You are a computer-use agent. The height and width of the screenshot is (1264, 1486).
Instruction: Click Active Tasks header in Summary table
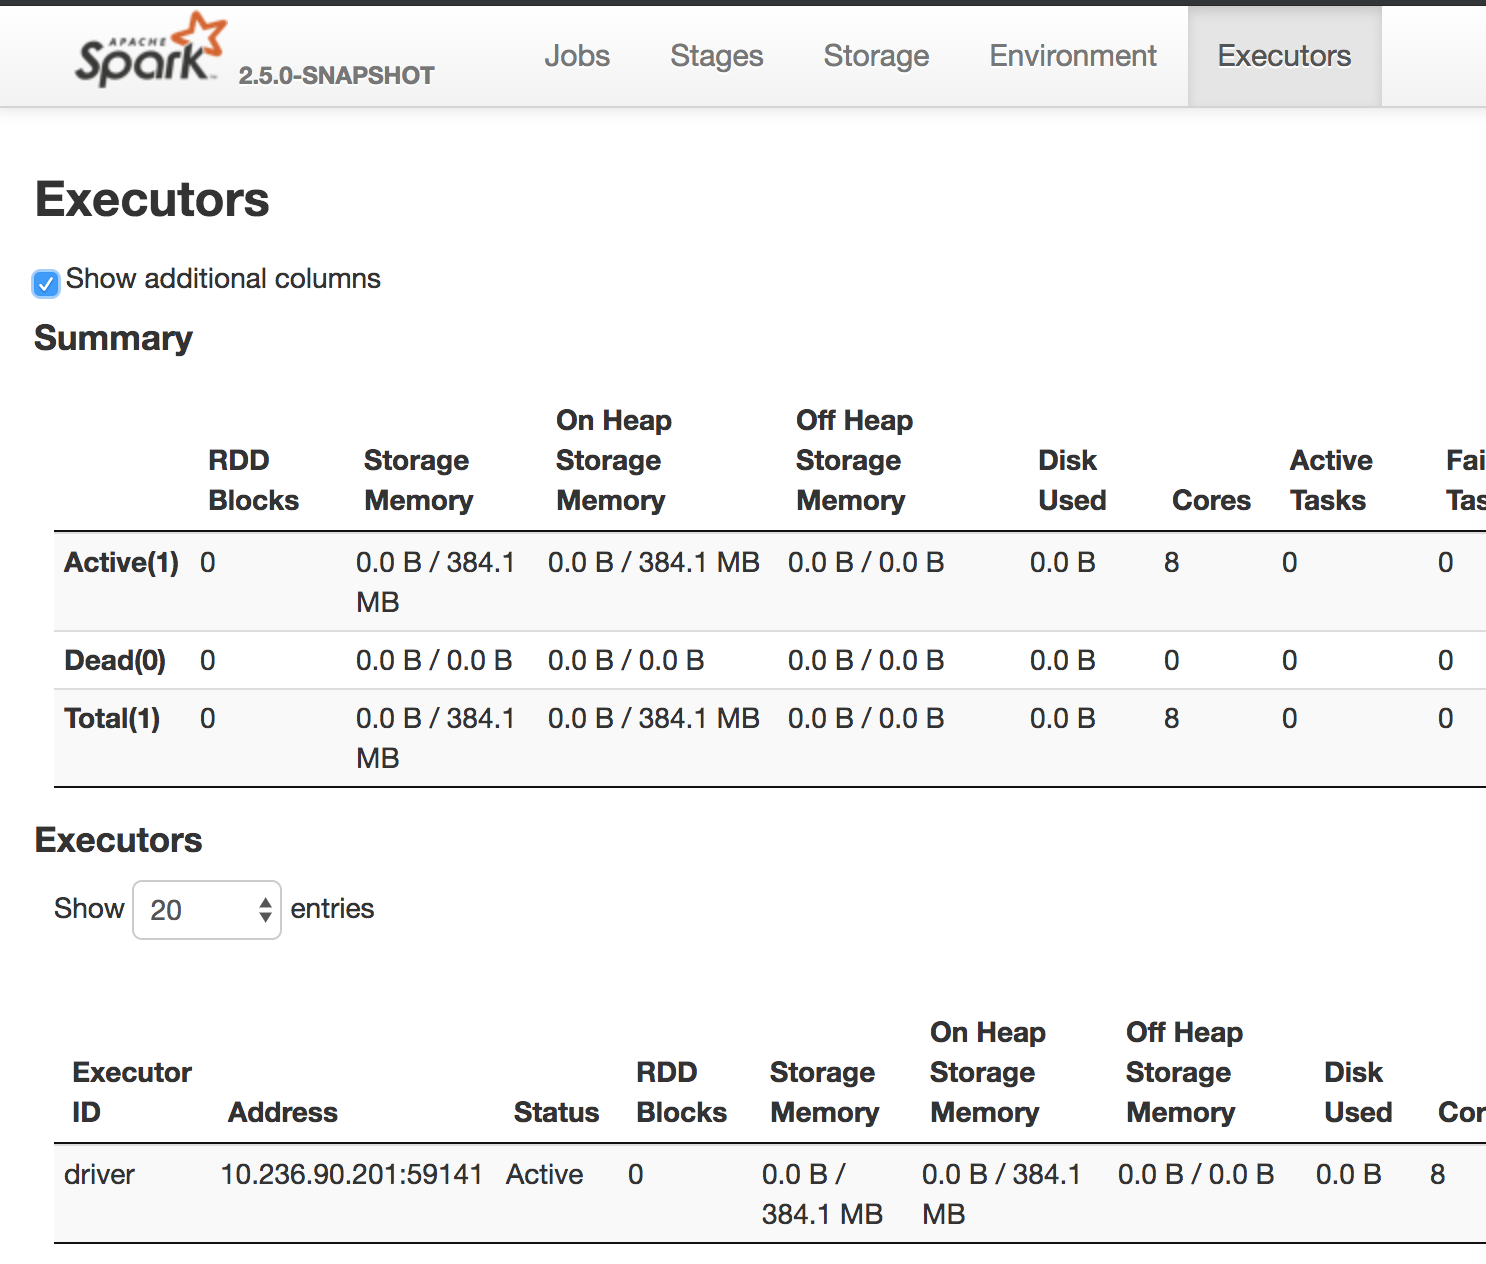tap(1331, 480)
